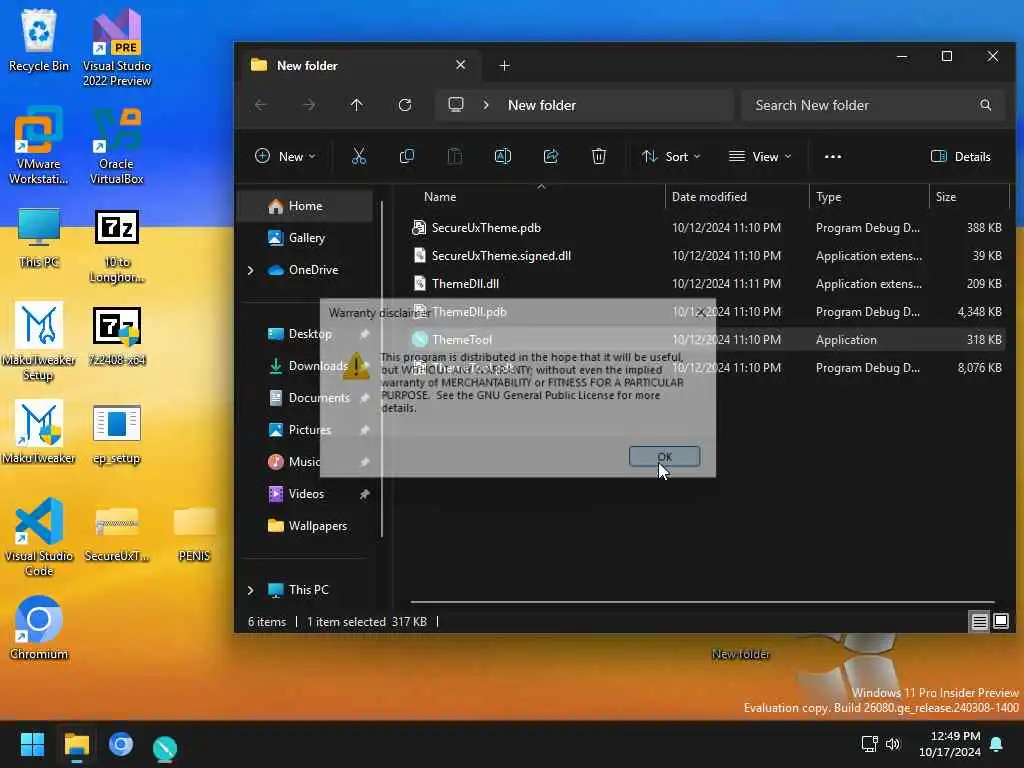The image size is (1024, 768).
Task: Select the 10 to Longhorn 7z desktop icon
Action: pyautogui.click(x=116, y=246)
